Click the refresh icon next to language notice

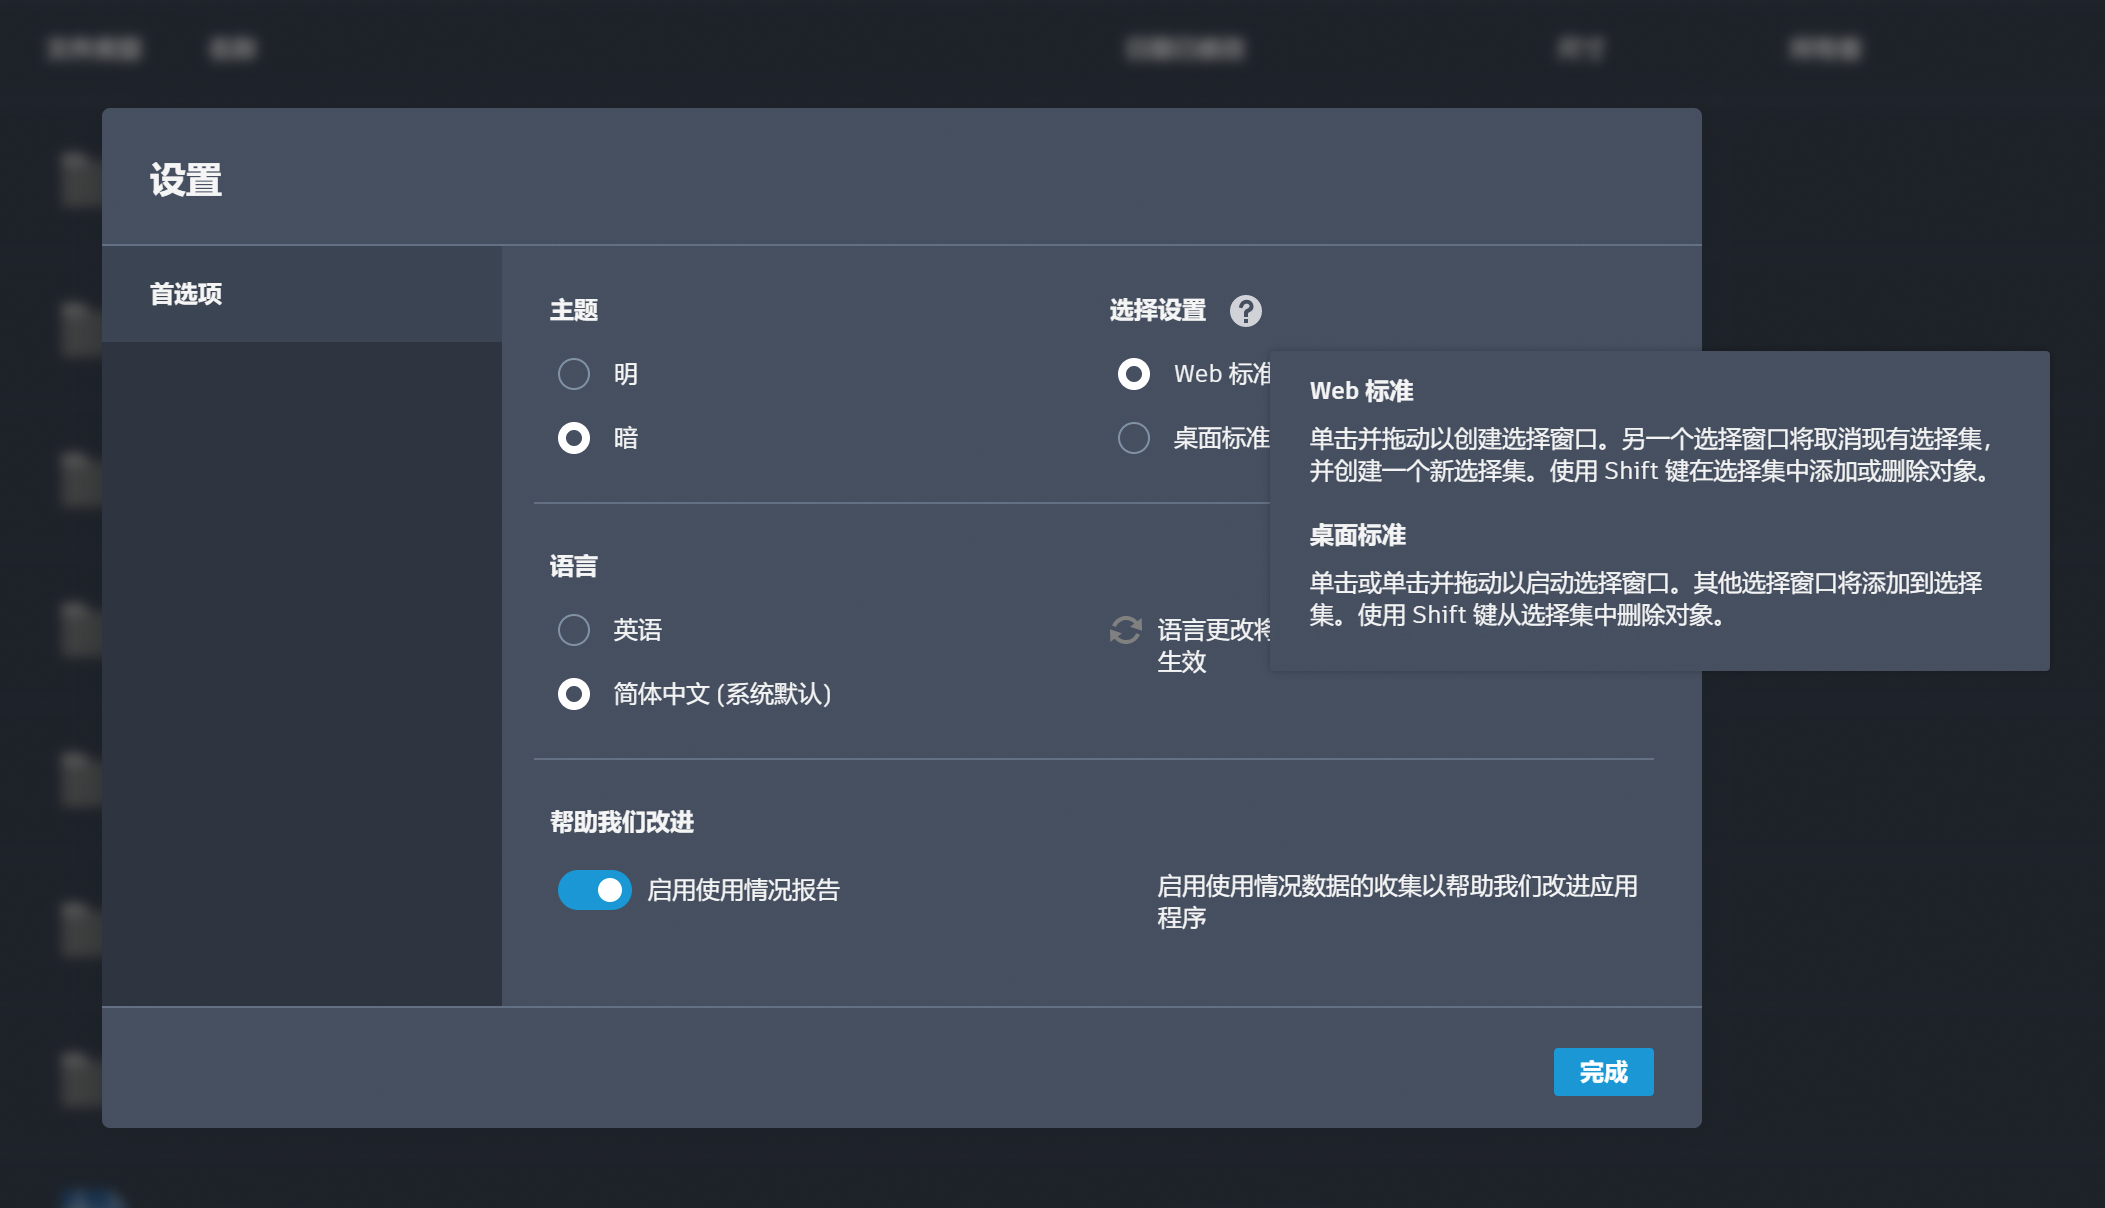pos(1126,630)
